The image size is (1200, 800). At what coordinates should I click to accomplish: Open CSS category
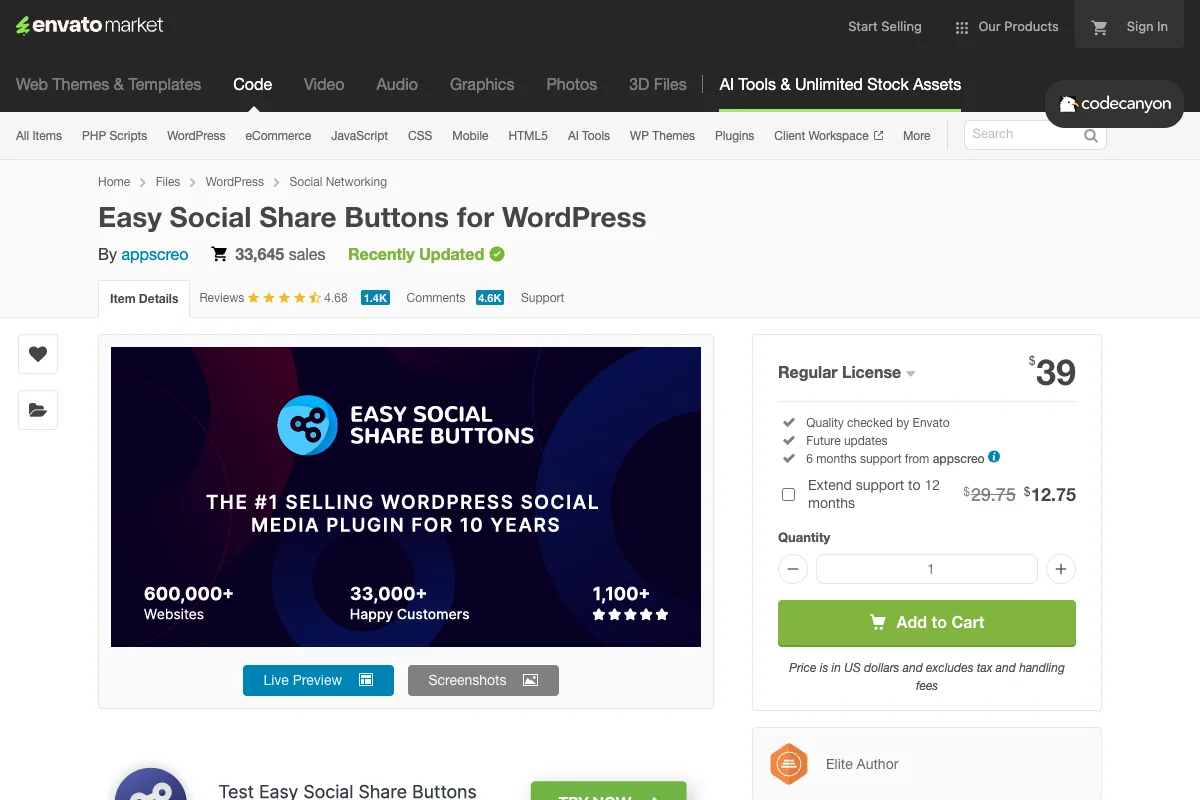[420, 136]
